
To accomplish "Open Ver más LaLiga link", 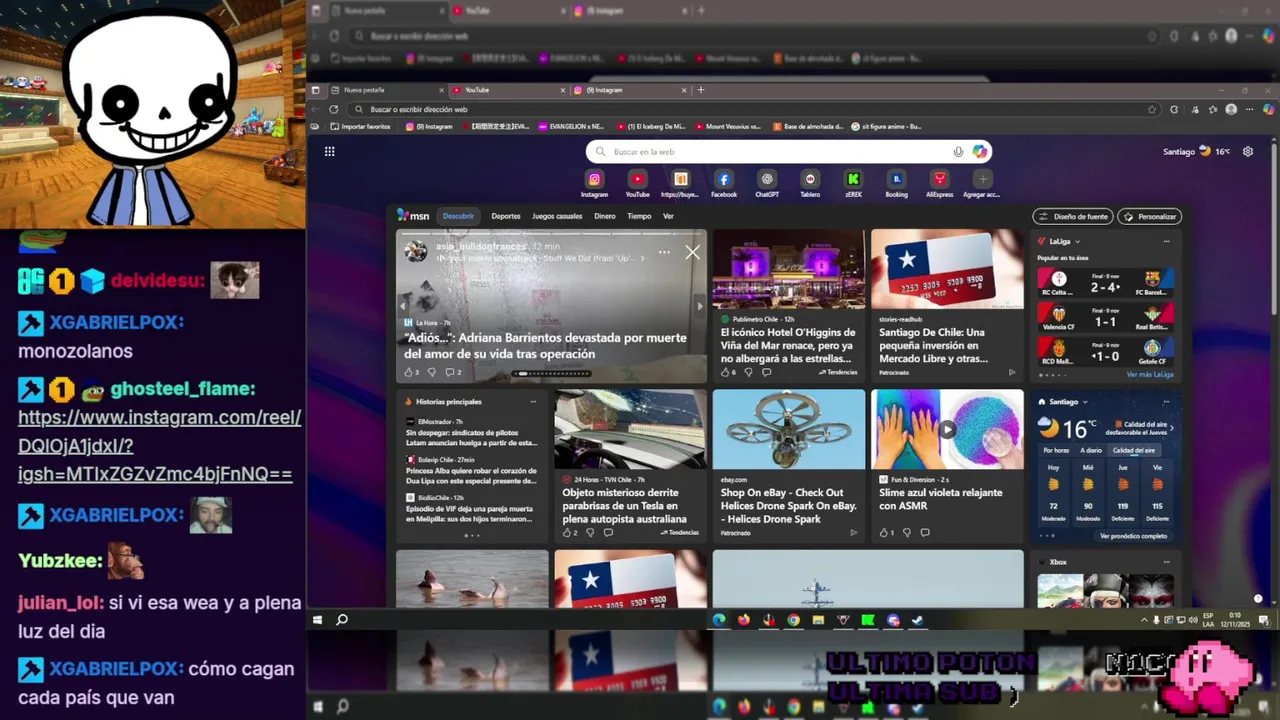I will (1150, 374).
